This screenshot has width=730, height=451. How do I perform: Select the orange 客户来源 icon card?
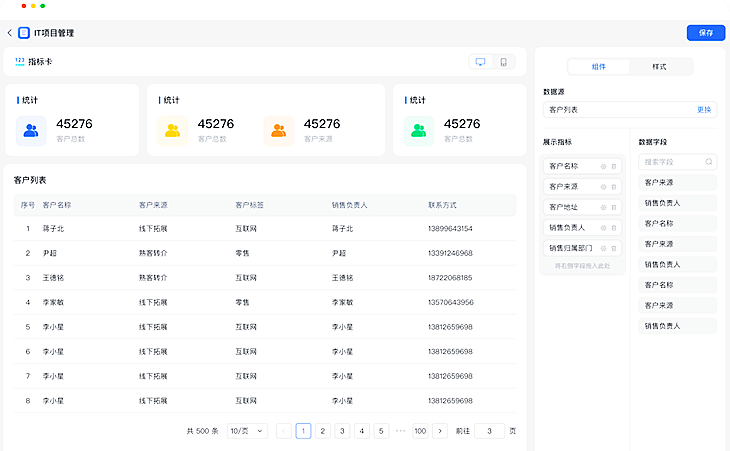[278, 131]
